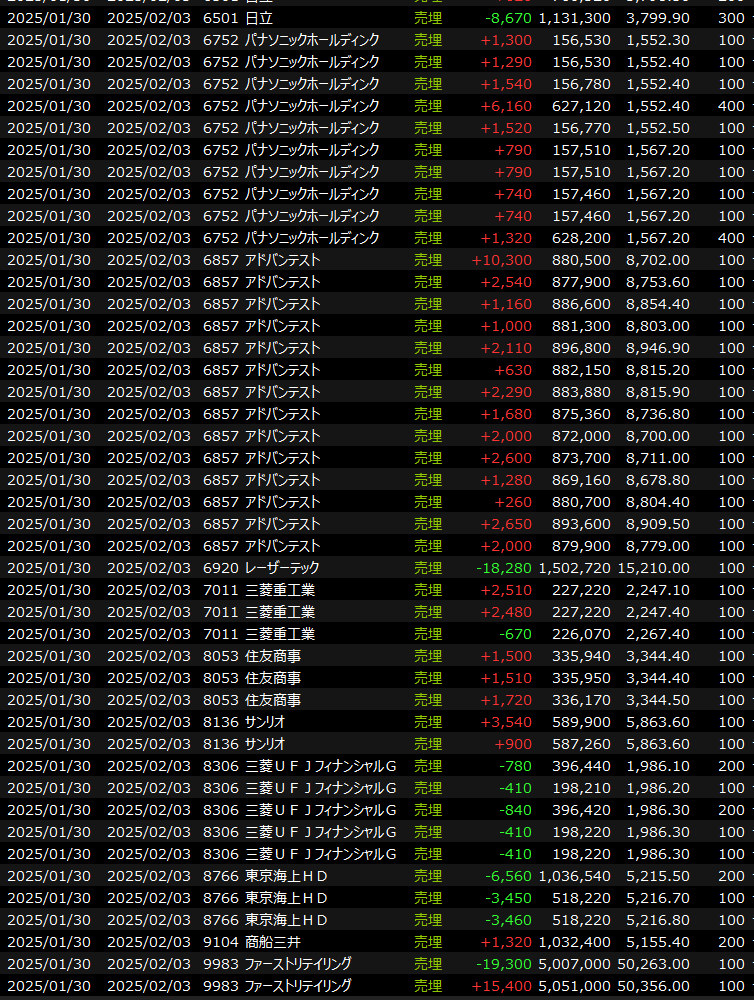
Task: Select the price 8,702.00 cell
Action: coord(657,260)
